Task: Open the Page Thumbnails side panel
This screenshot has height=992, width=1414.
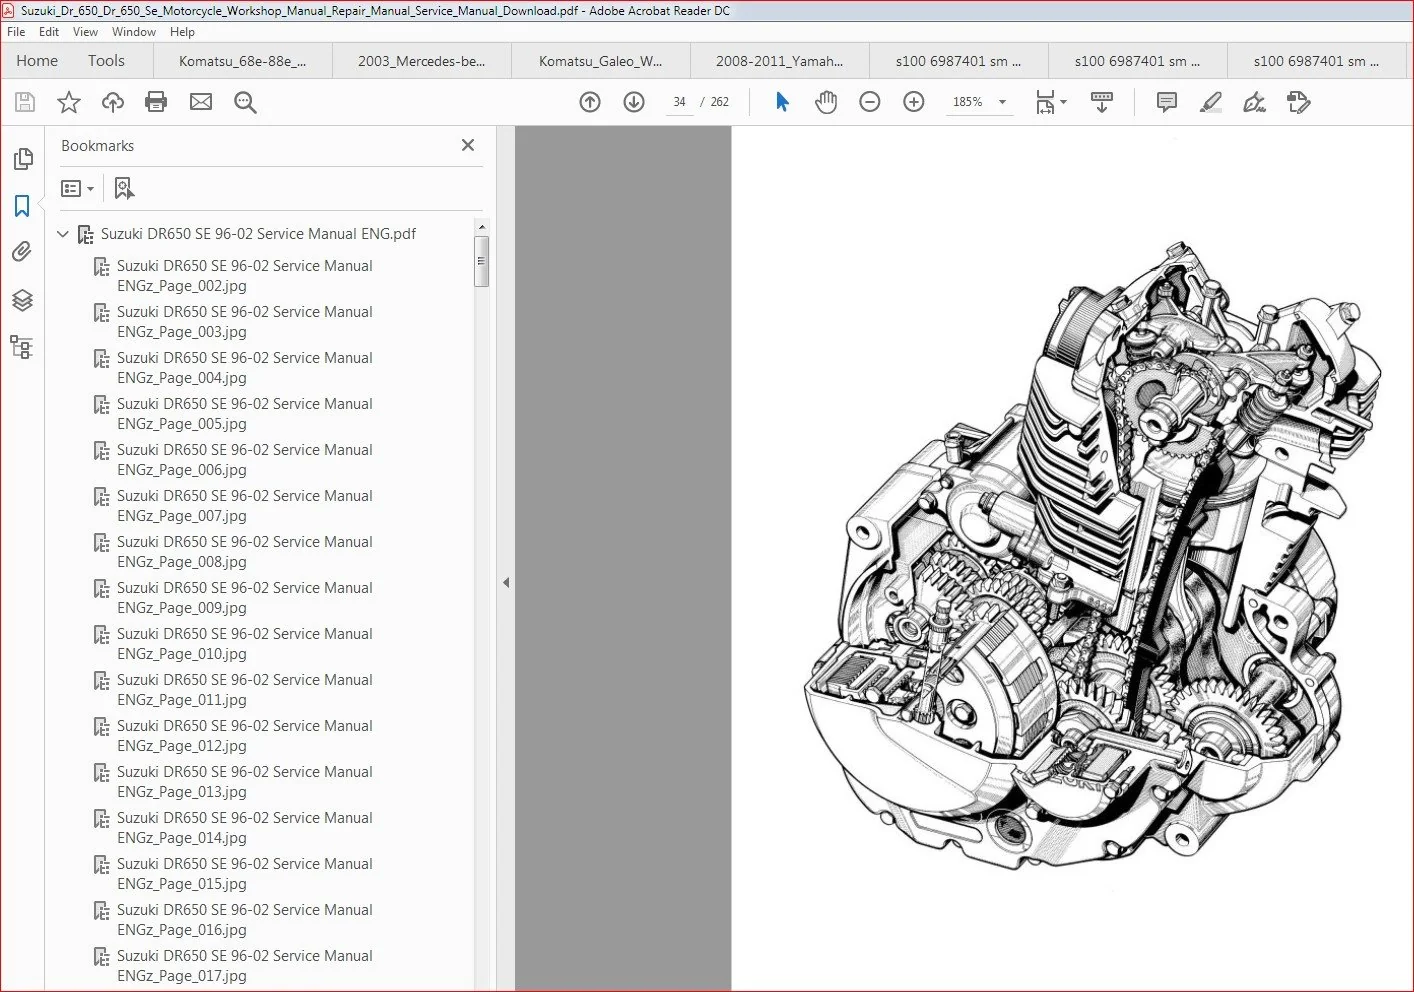Action: 22,159
